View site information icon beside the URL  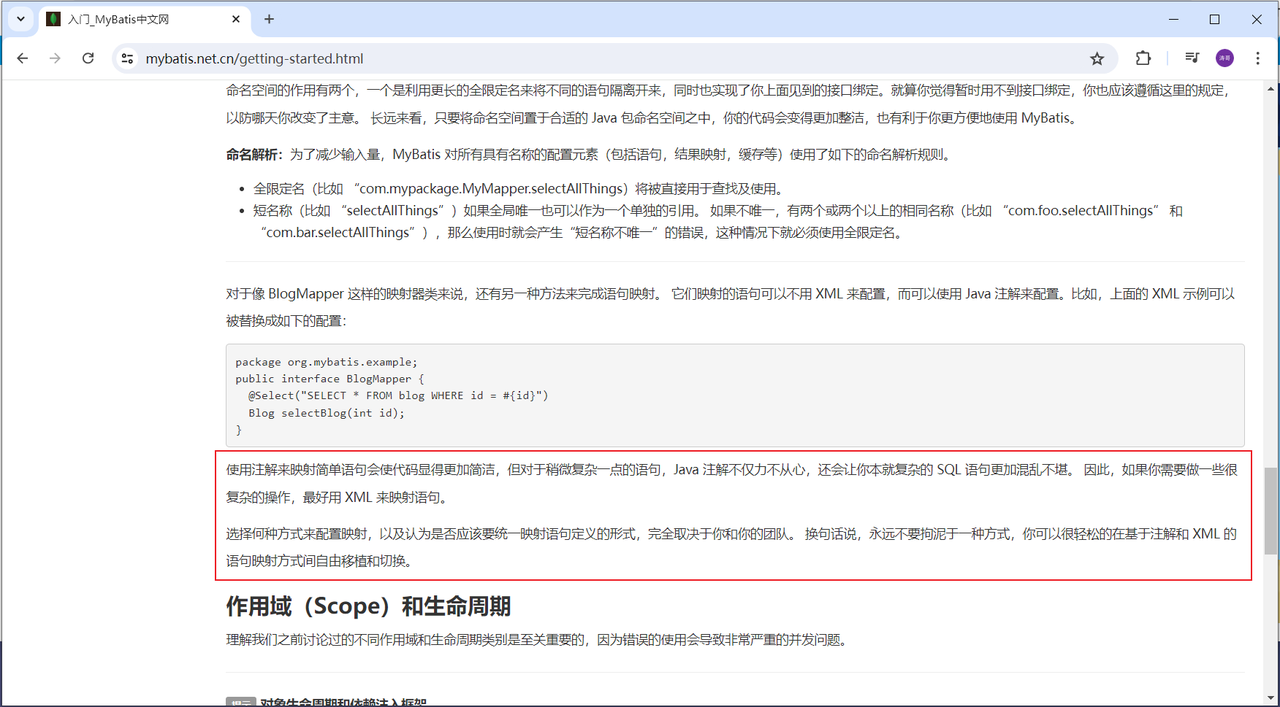click(127, 58)
